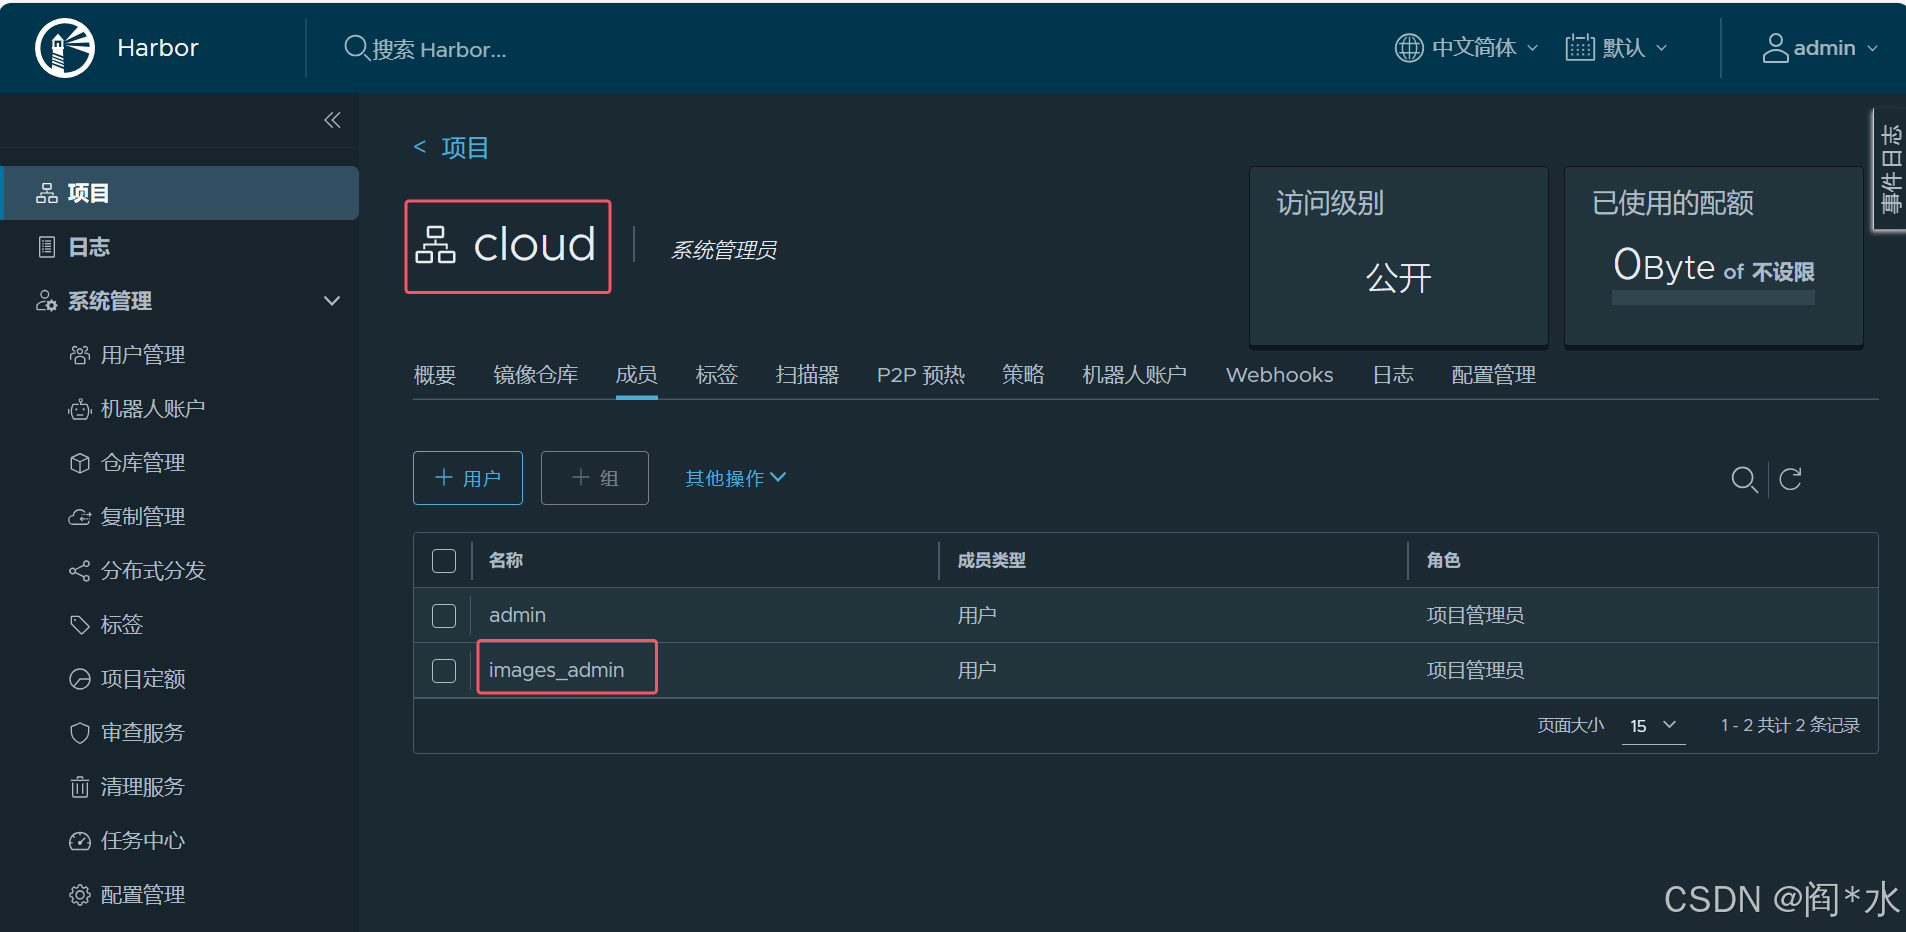The image size is (1906, 932).
Task: Click the admin user avatar icon
Action: [1775, 48]
